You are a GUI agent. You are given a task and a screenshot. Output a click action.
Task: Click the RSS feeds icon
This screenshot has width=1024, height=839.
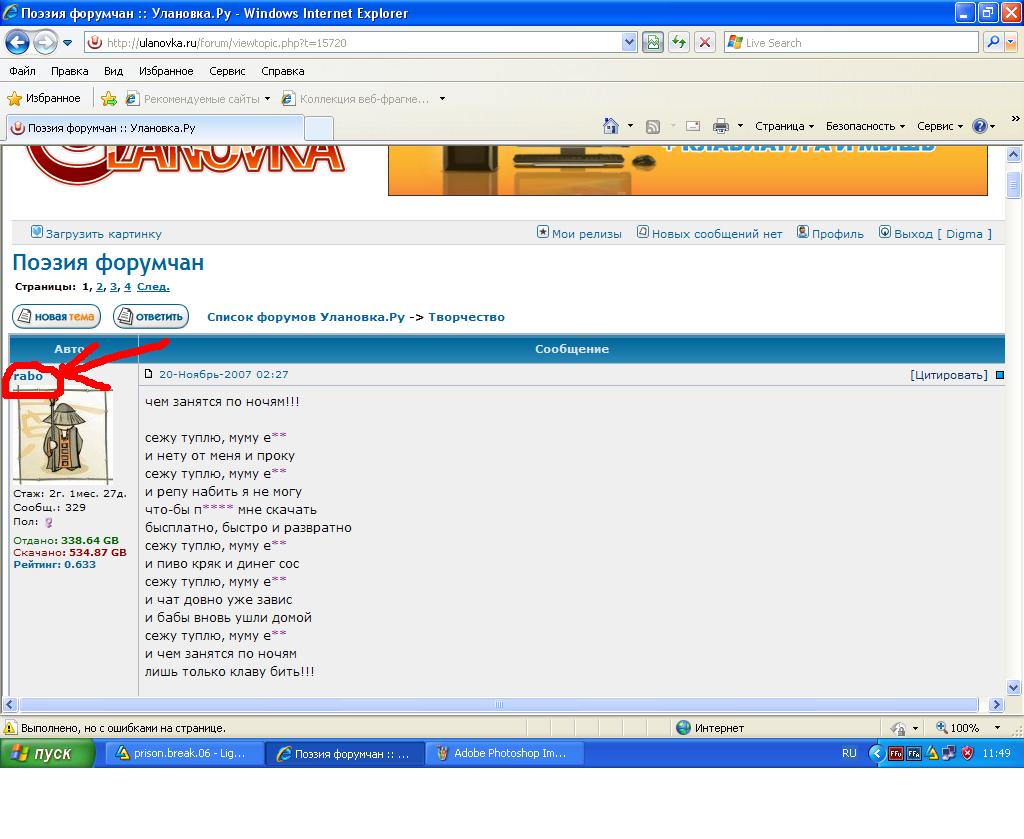pos(653,126)
